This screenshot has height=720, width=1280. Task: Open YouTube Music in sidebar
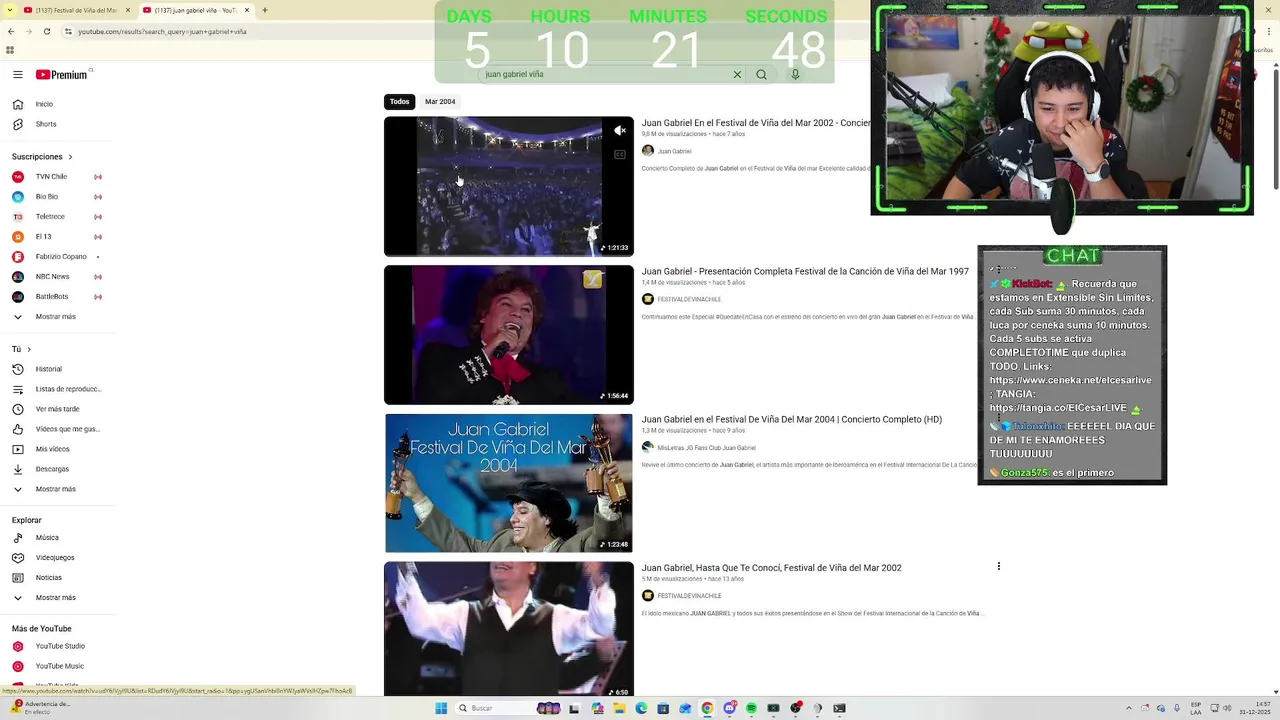[x=59, y=666]
